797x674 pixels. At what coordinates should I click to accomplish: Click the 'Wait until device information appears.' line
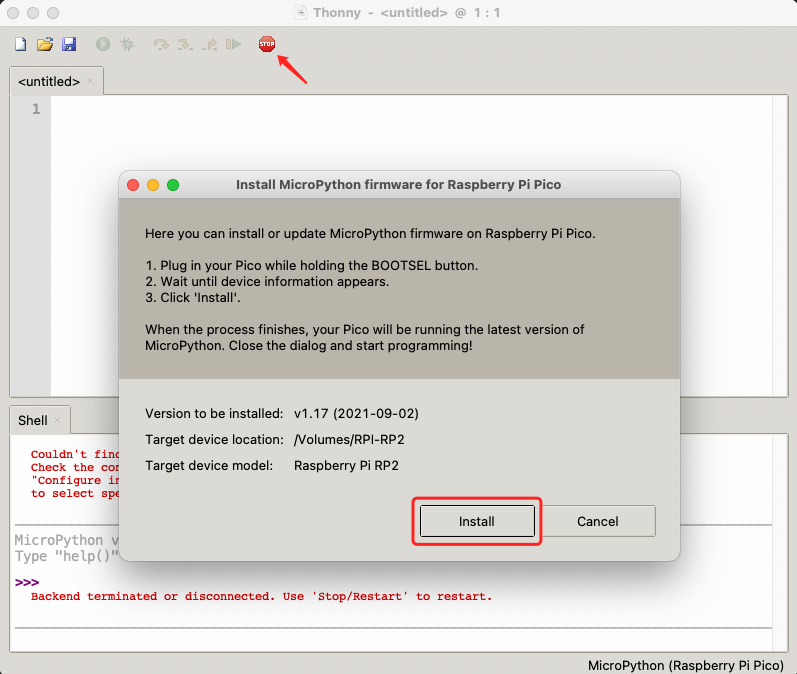tap(267, 281)
